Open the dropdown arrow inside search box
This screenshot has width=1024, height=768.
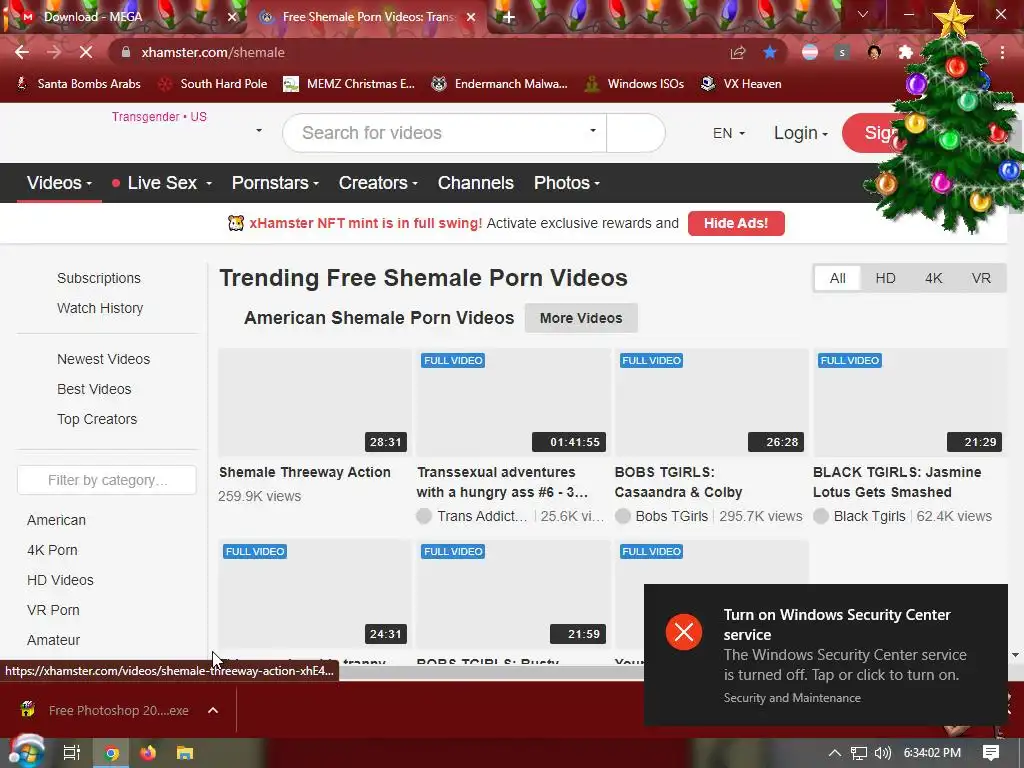click(x=592, y=131)
